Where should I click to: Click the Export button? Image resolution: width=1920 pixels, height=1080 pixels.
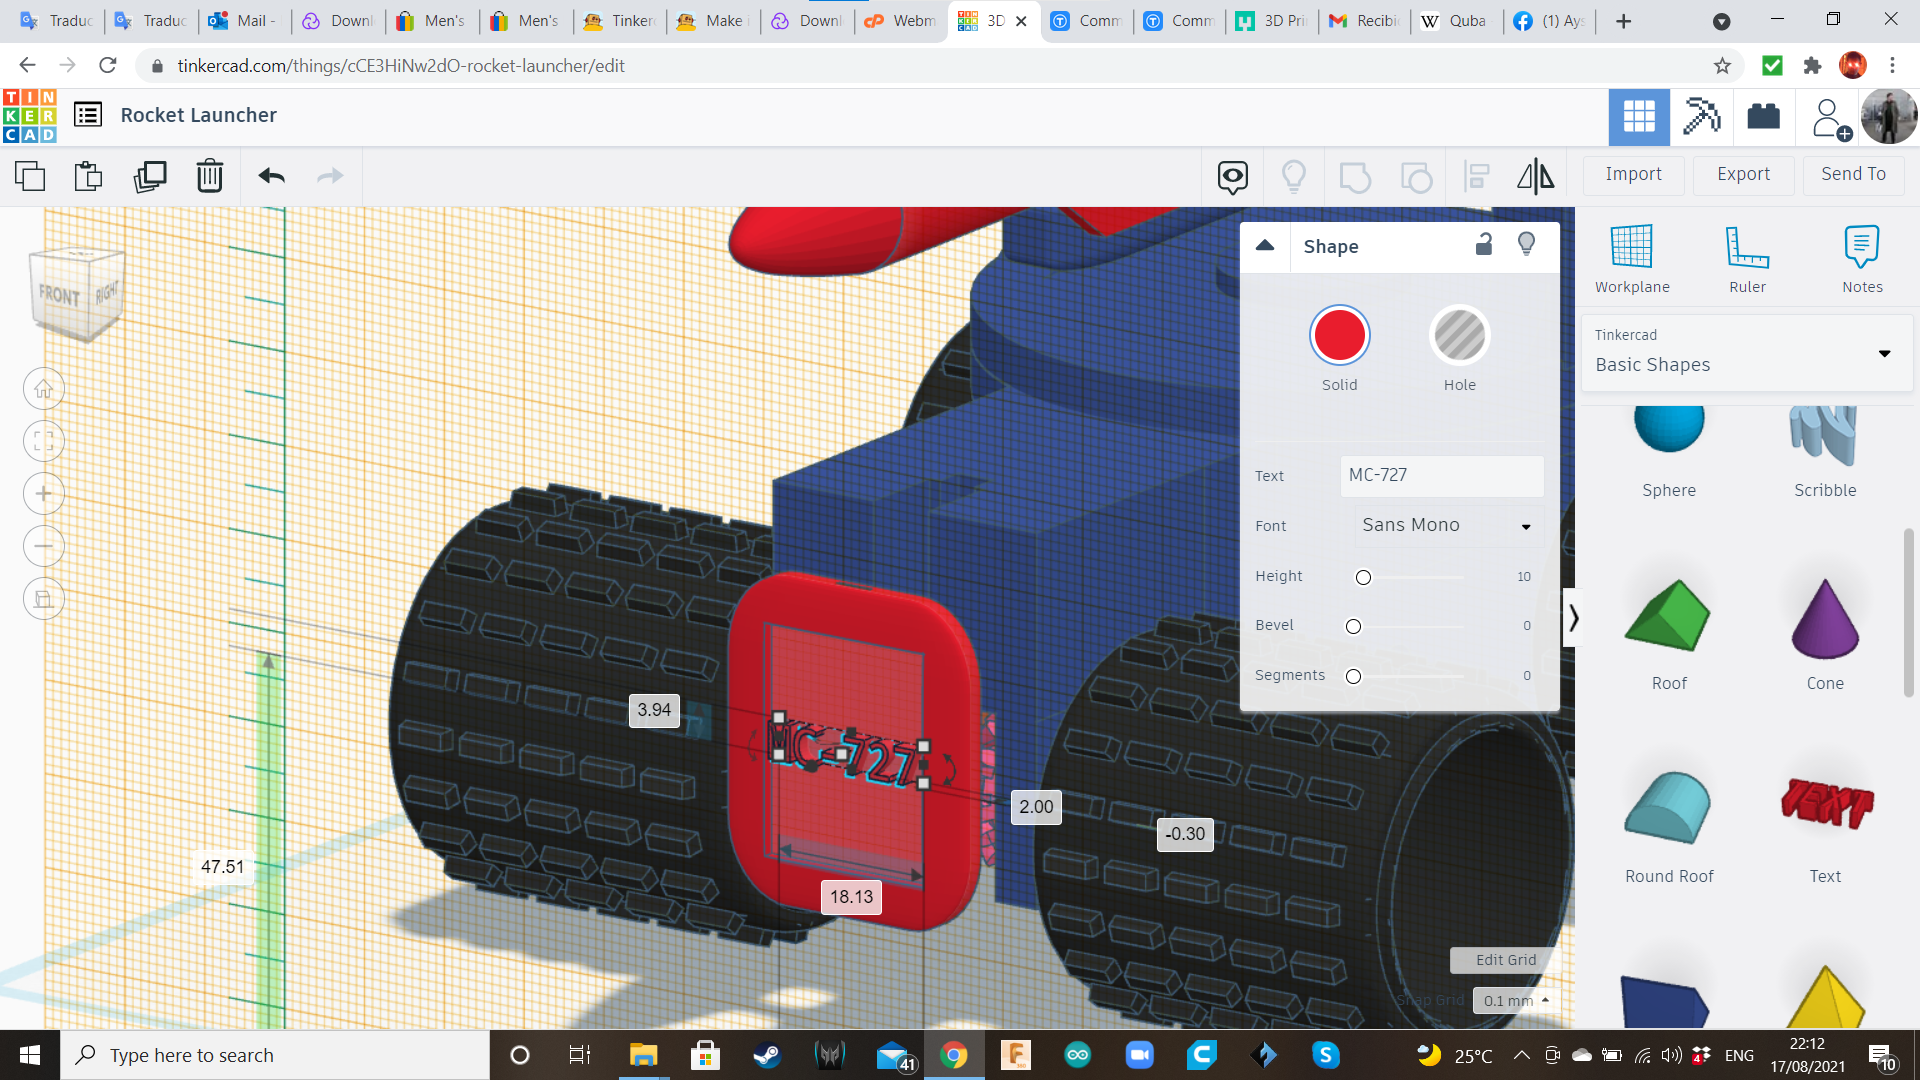click(1743, 174)
